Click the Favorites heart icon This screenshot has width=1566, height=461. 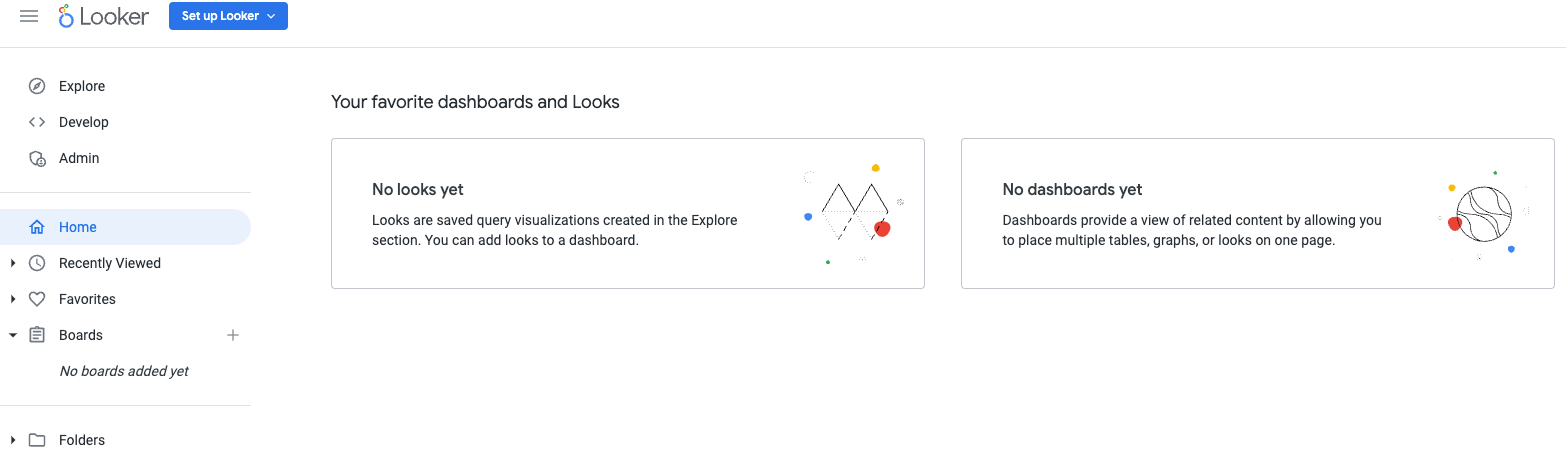click(37, 299)
